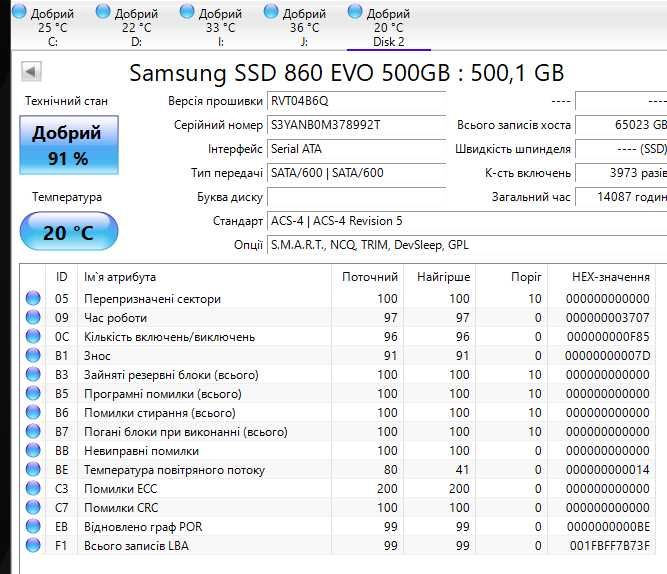Screen dimensions: 667x574
Task: Select Перепризначені сектори attribute name
Action: [152, 299]
